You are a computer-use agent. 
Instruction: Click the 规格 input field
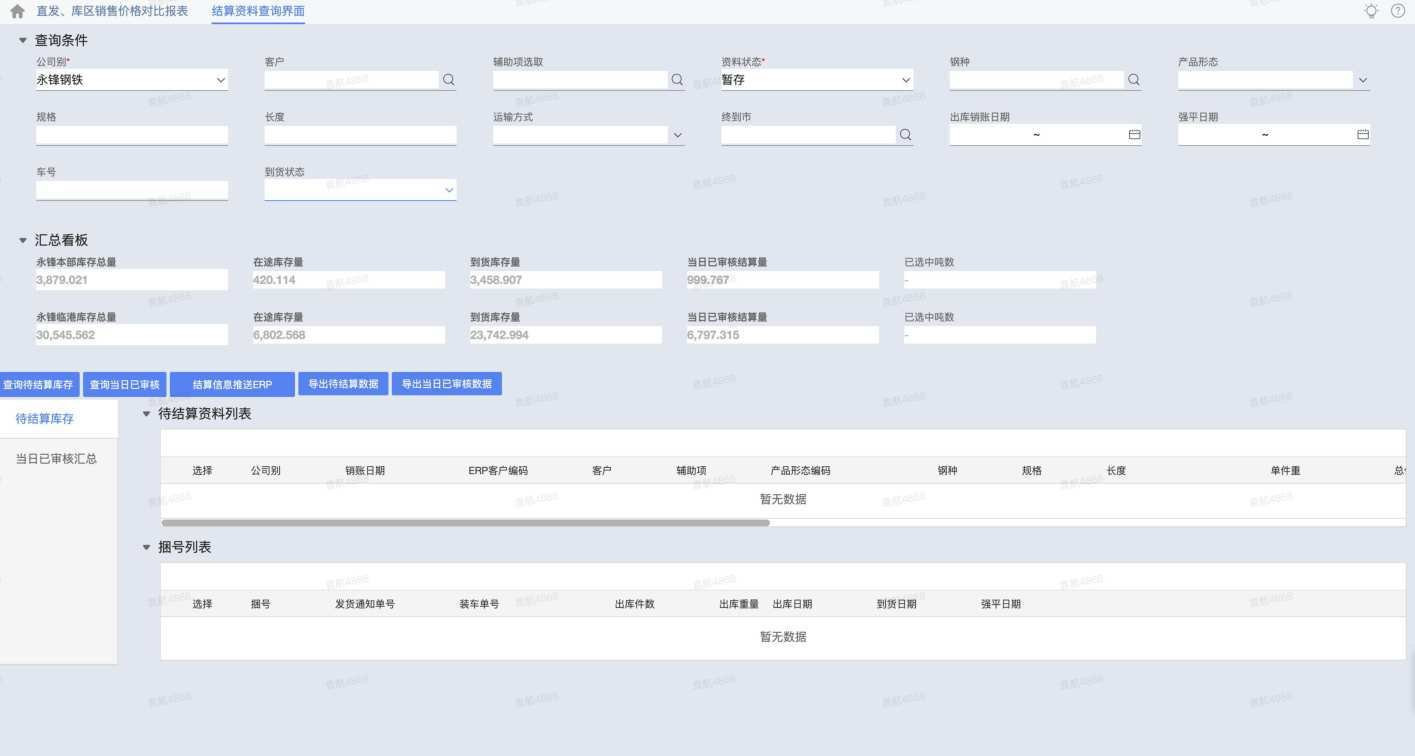(132, 135)
